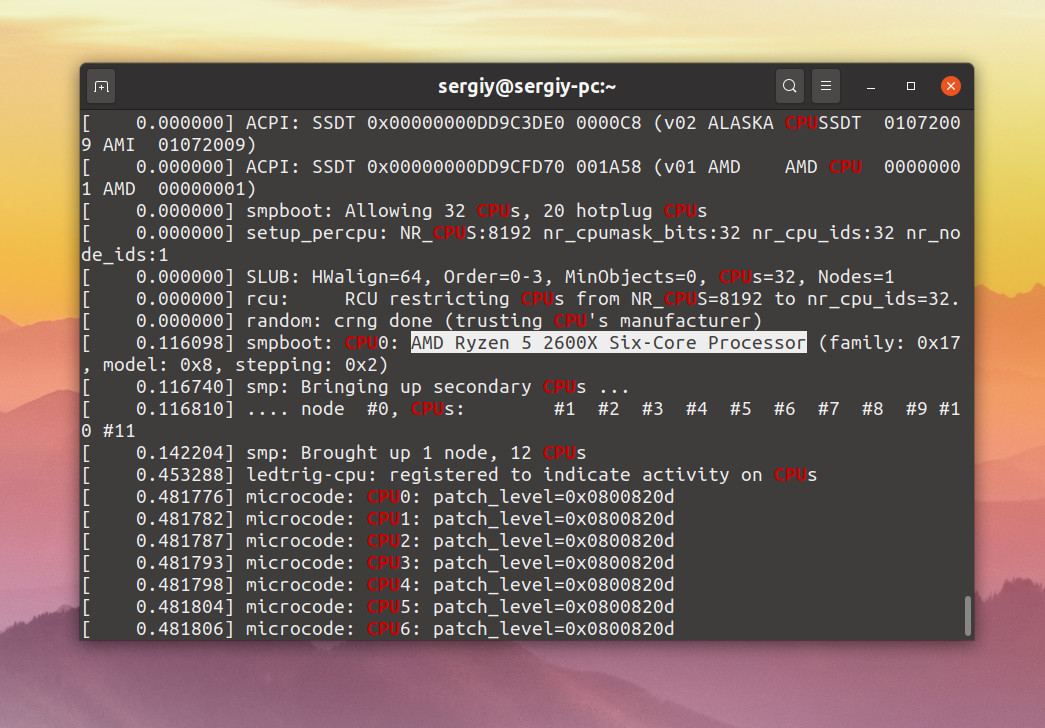Click the microcode CPU4 patch_level line
1045x728 pixels.
(x=378, y=585)
